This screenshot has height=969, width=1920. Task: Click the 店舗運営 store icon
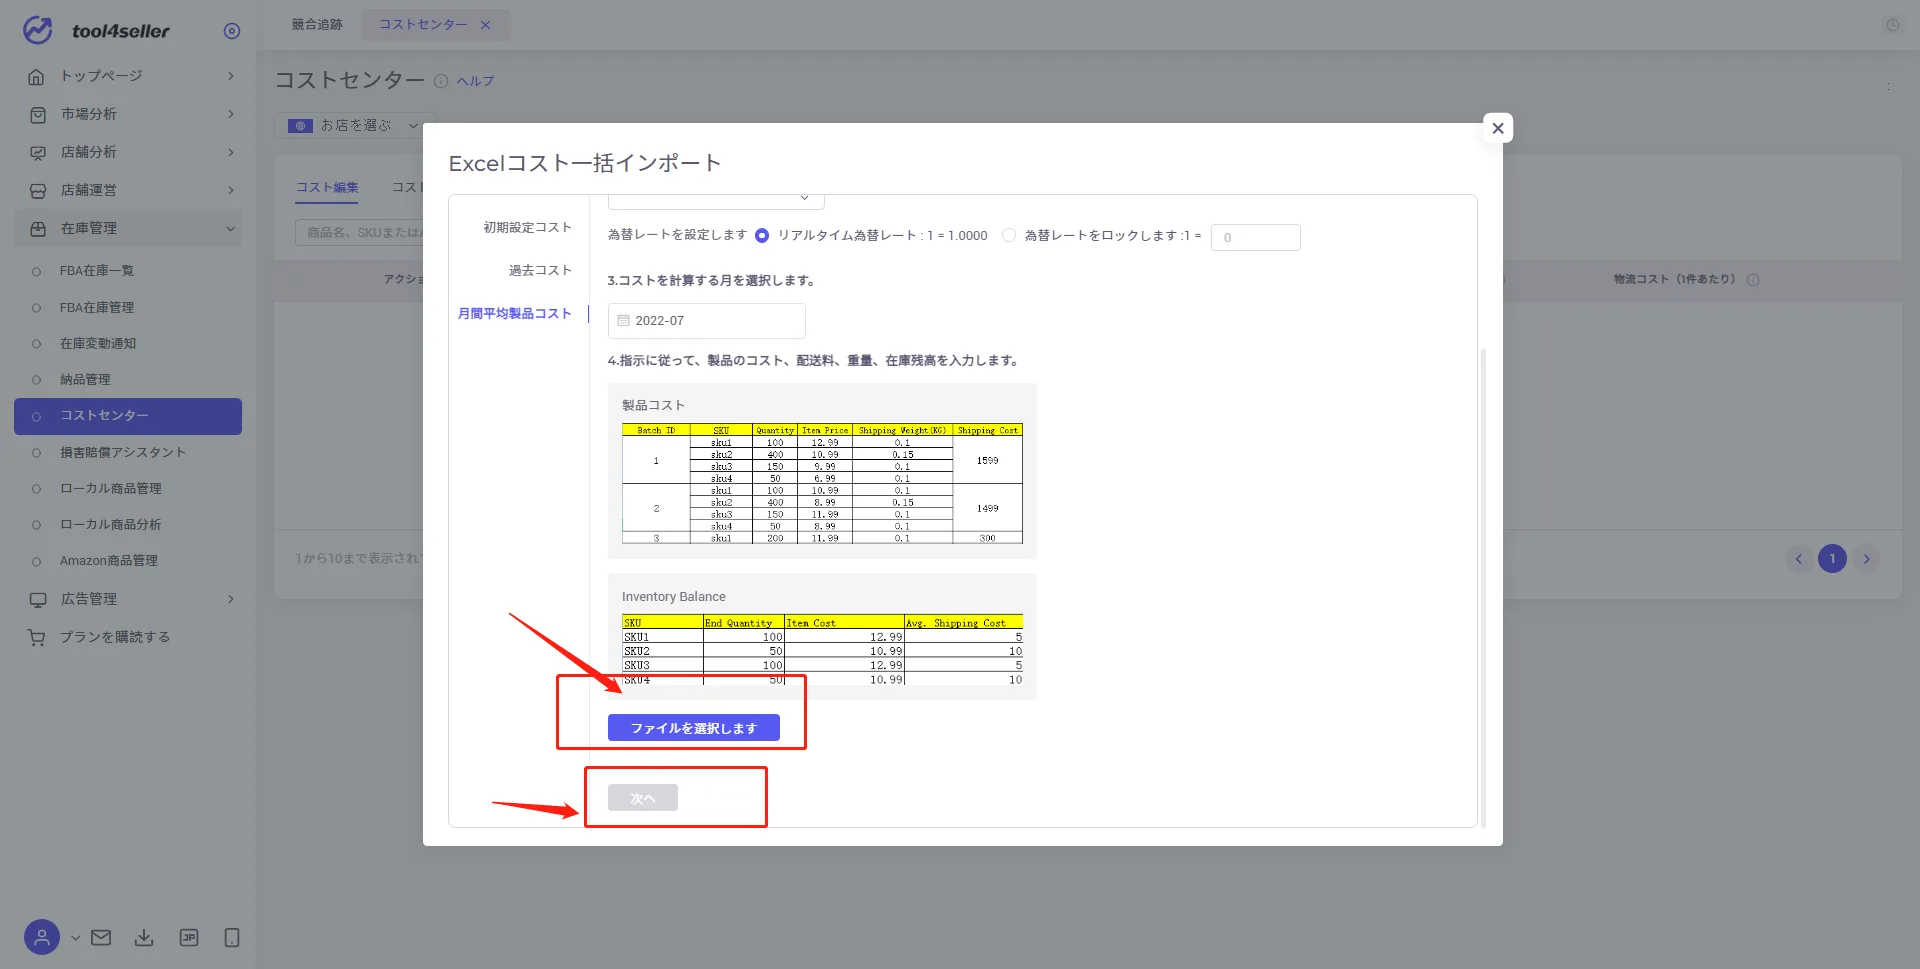(37, 190)
